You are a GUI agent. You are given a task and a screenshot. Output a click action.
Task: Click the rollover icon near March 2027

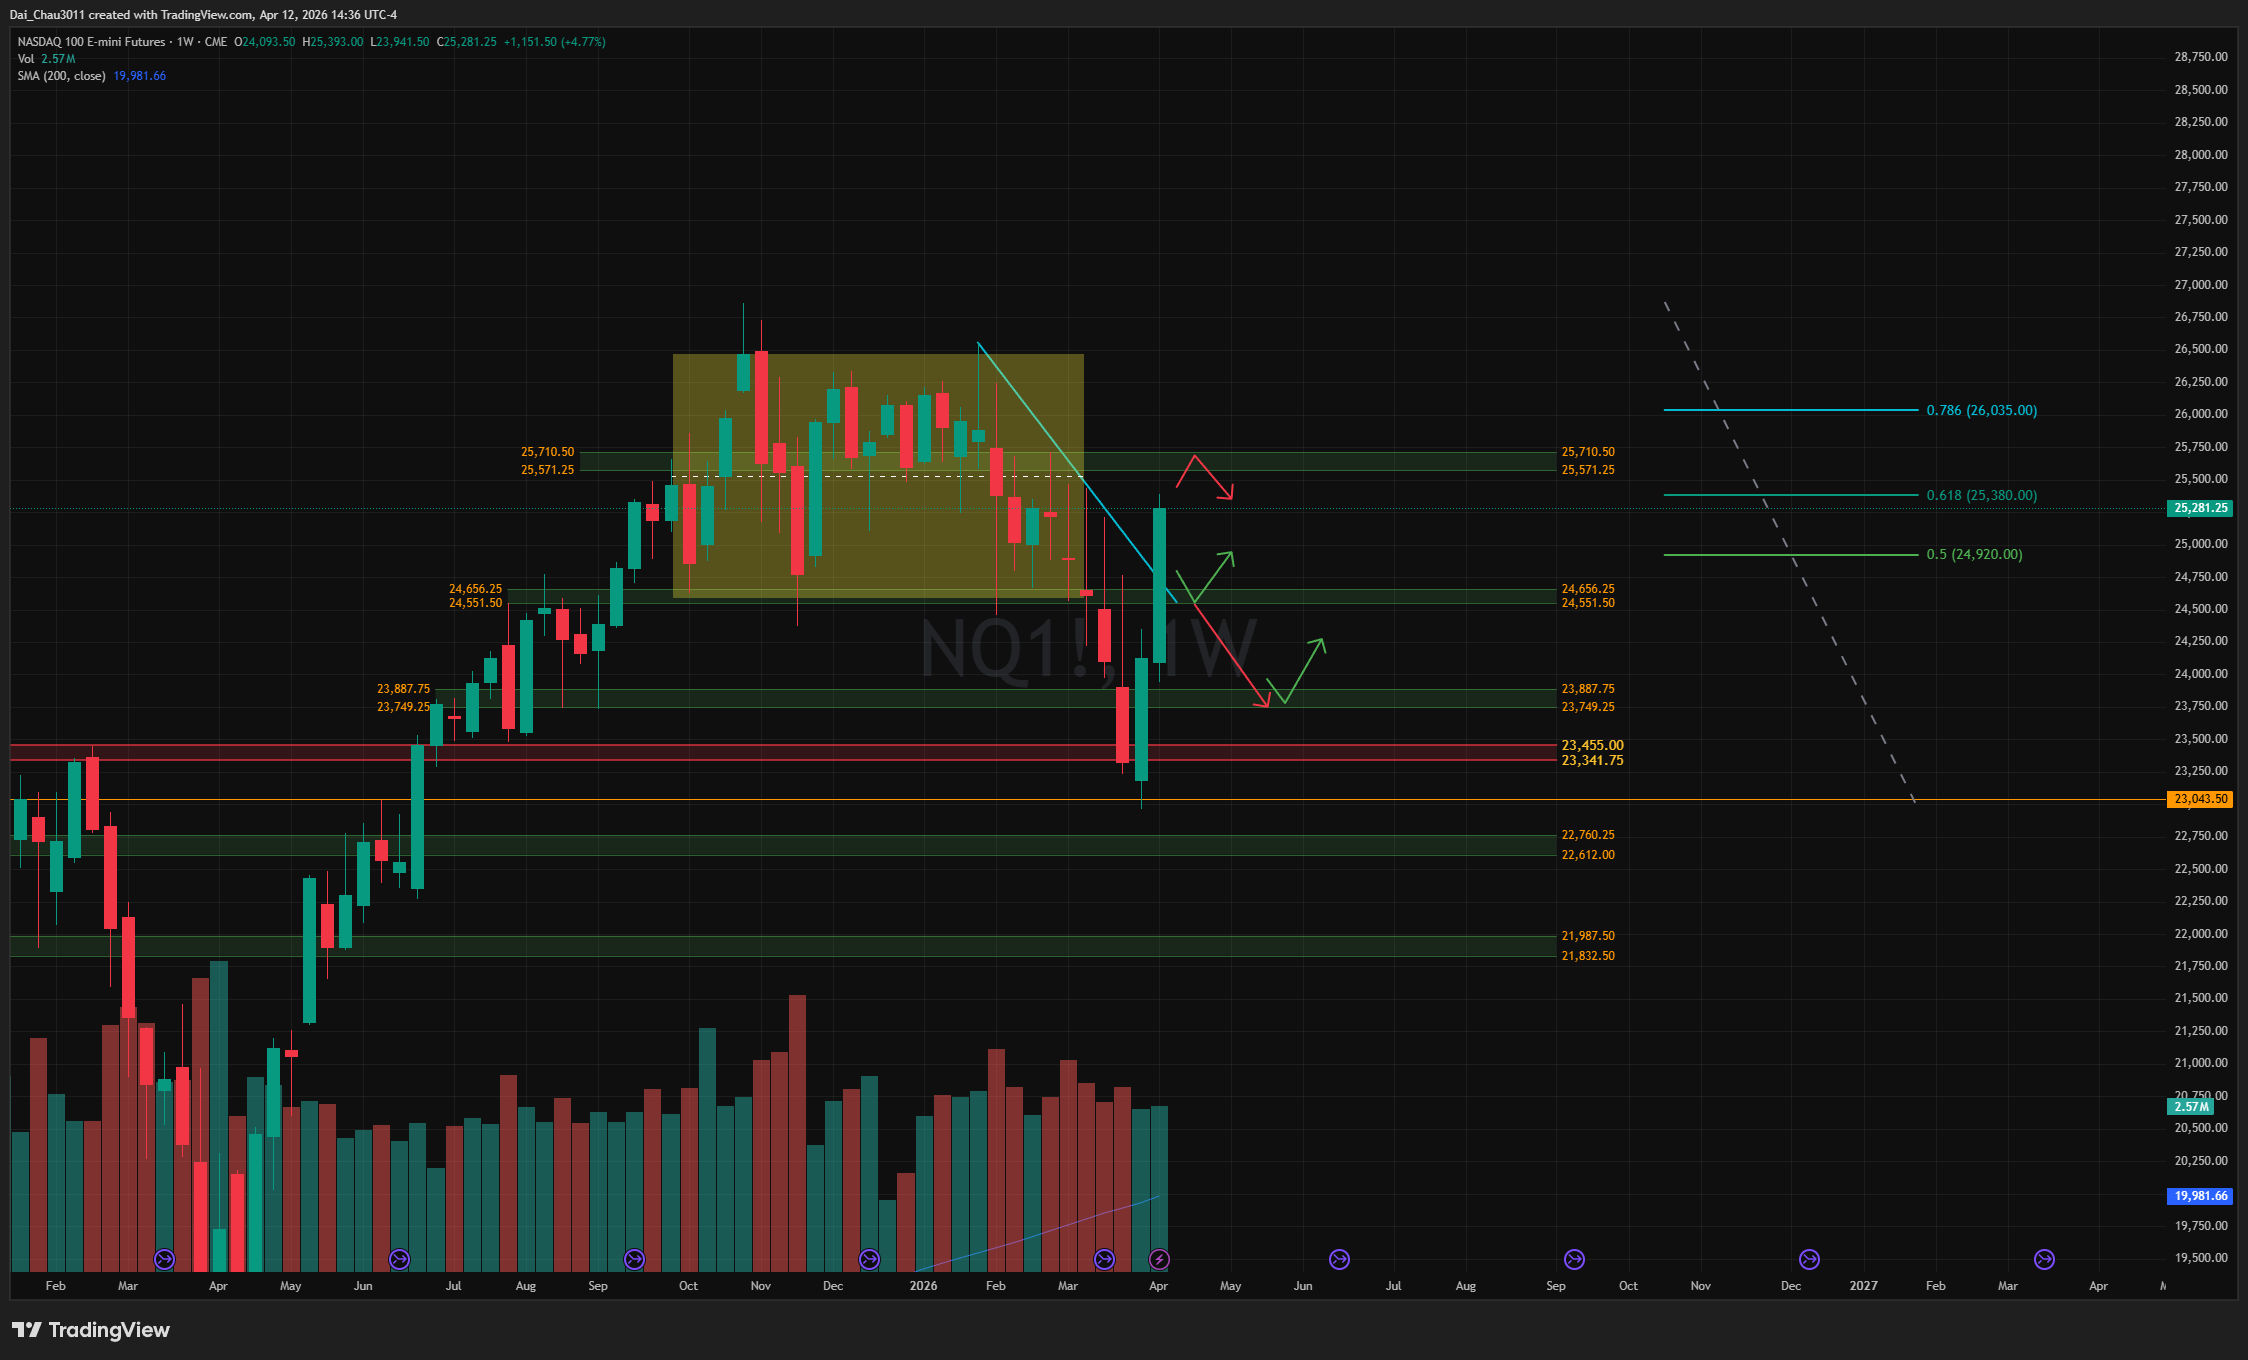(2044, 1259)
